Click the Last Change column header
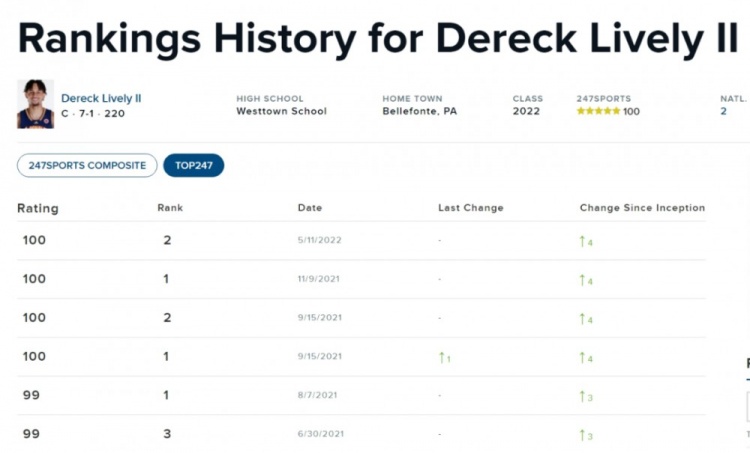The height and width of the screenshot is (453, 750). (x=471, y=208)
